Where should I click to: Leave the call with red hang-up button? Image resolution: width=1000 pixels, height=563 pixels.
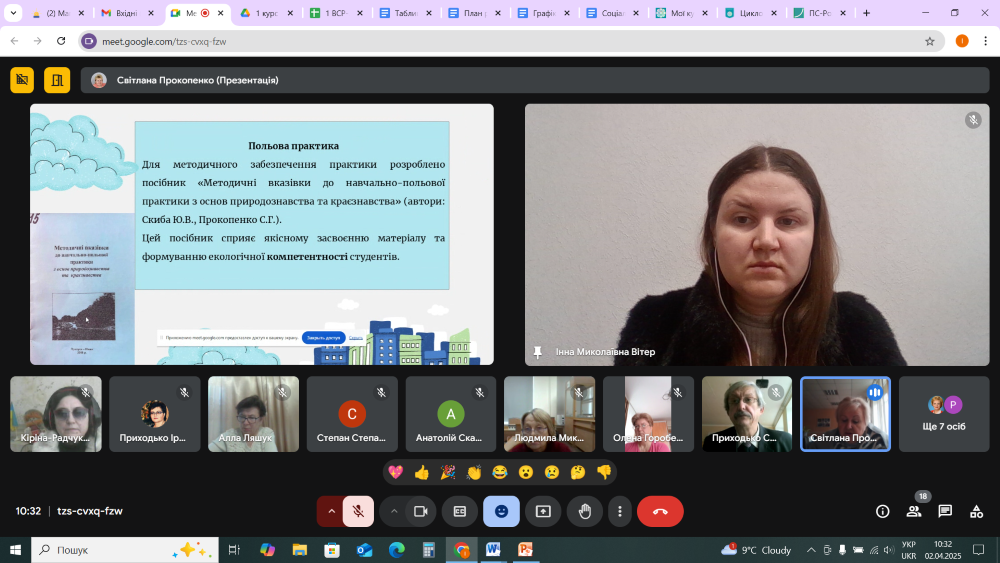(x=660, y=511)
